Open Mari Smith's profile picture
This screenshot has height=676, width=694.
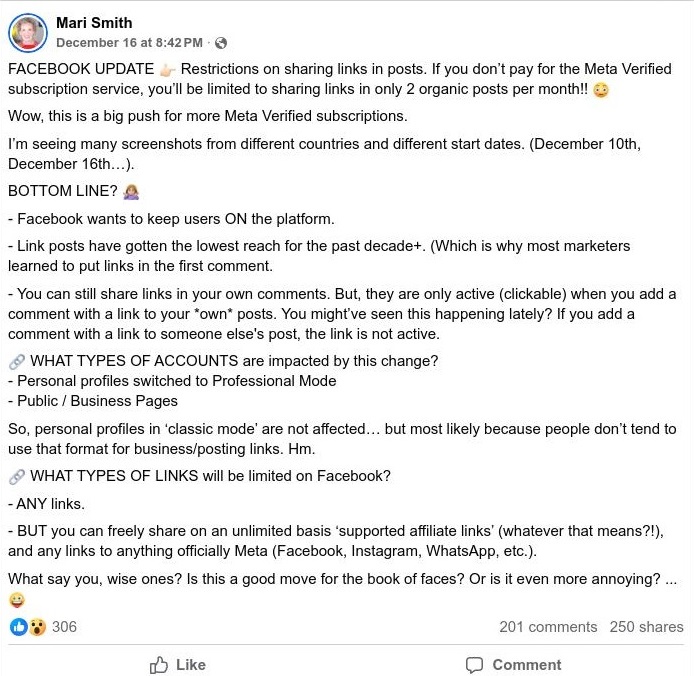point(29,32)
